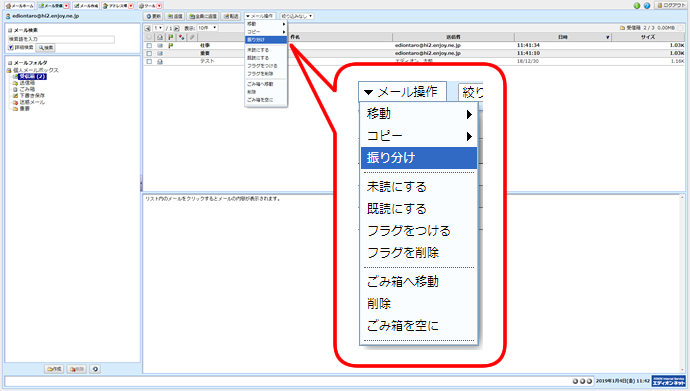Select the 迷惑メール folder
The image size is (690, 391).
click(x=32, y=102)
